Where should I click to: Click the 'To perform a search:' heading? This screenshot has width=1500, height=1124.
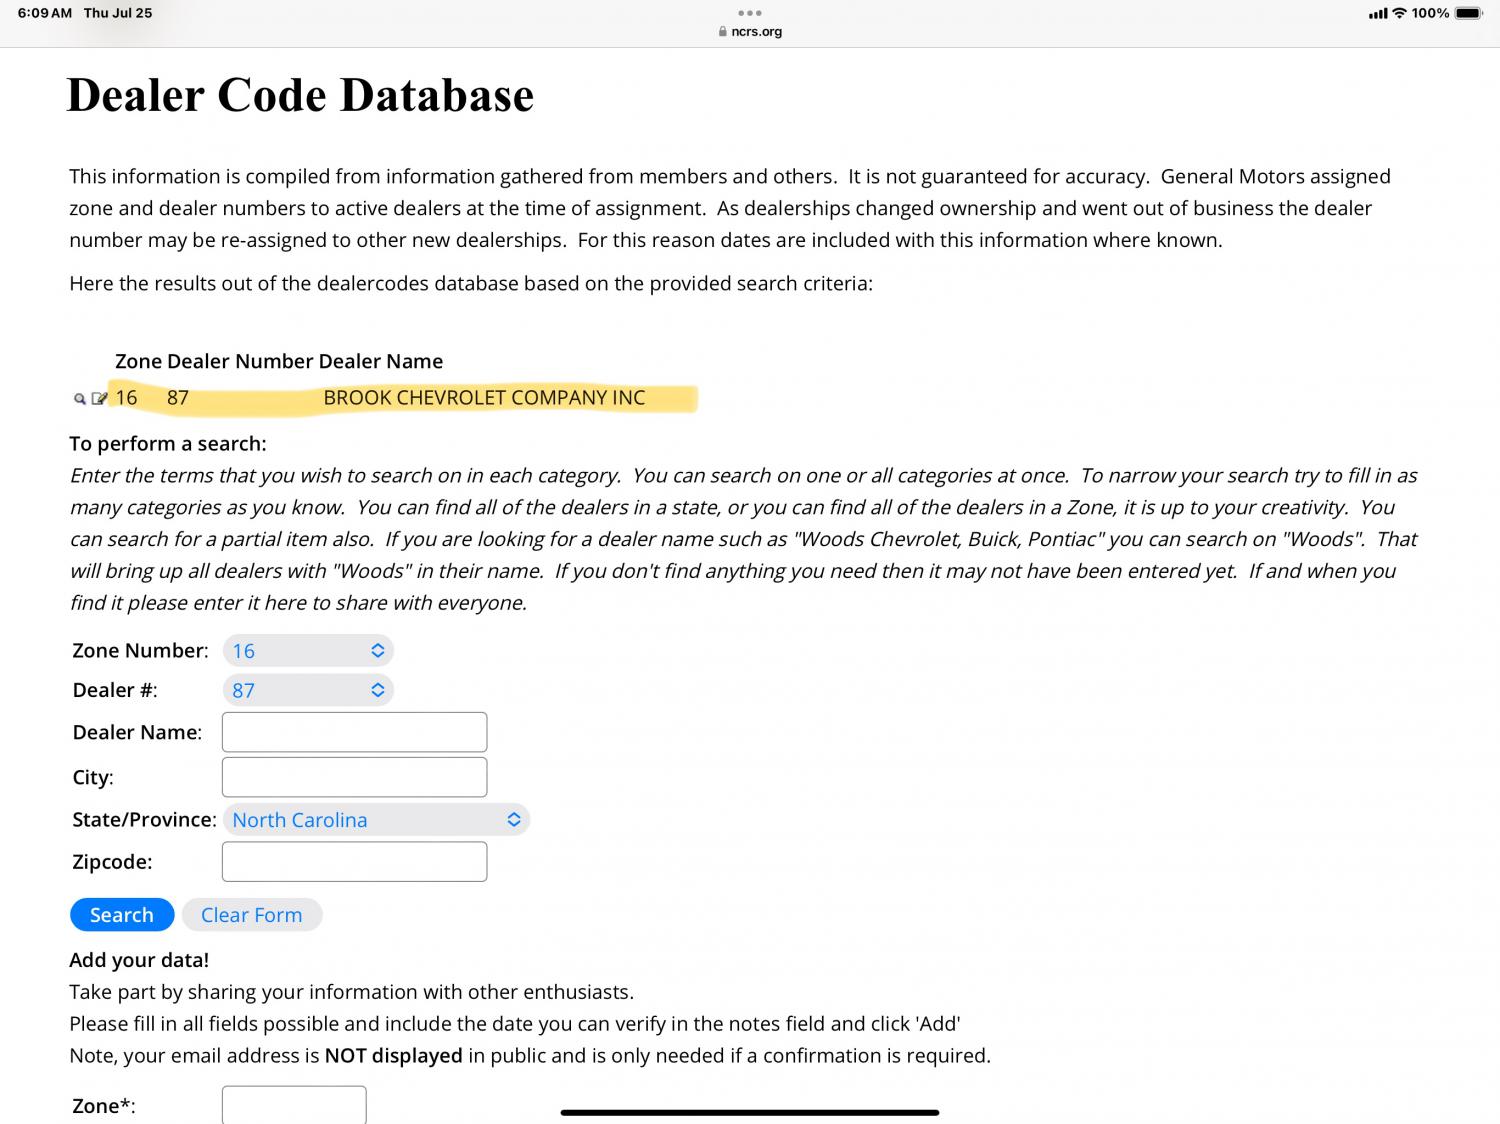[x=168, y=443]
